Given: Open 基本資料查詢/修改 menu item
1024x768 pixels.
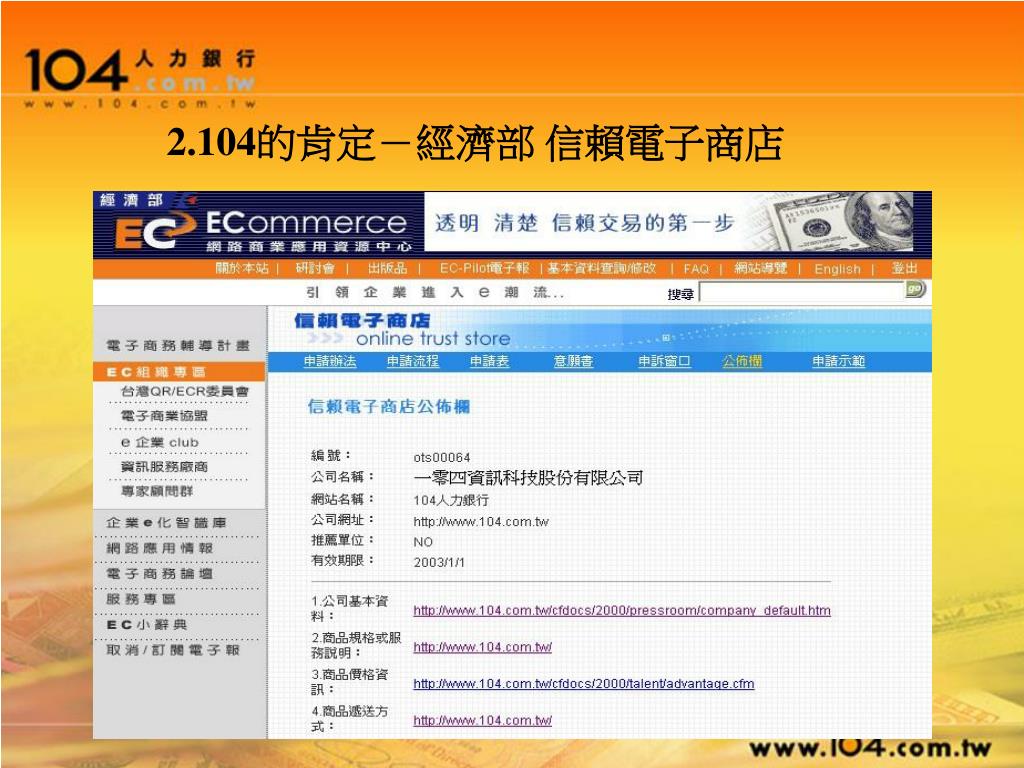Looking at the screenshot, I should pyautogui.click(x=601, y=268).
